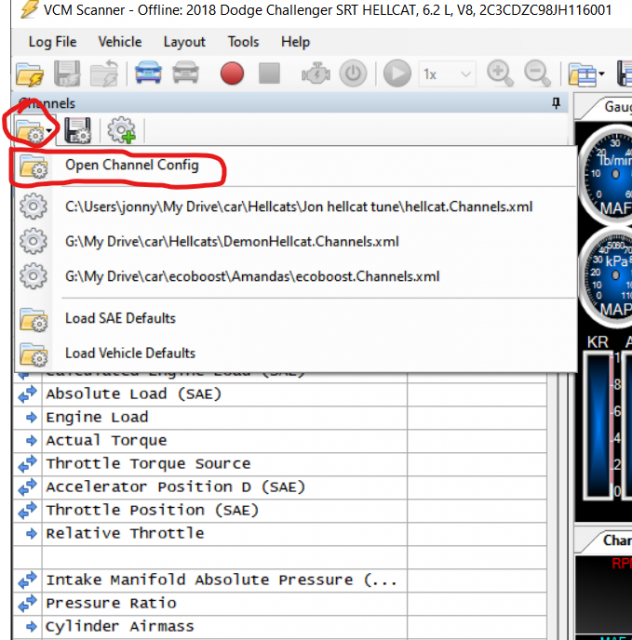Click the blue car Connect to Vehicle icon

[149, 74]
